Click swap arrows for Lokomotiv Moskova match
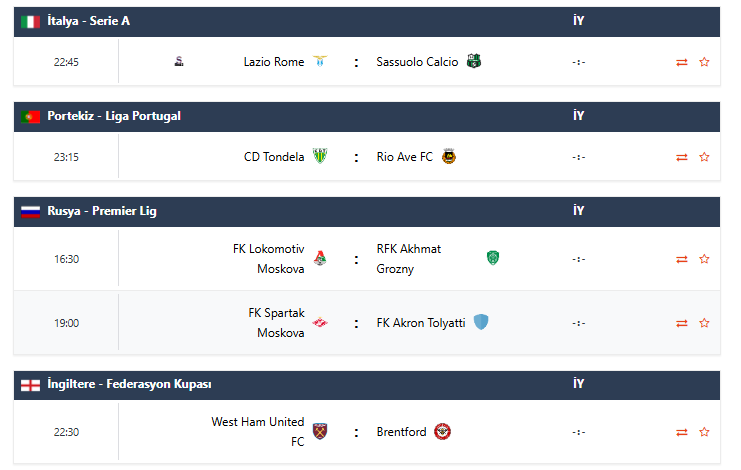The image size is (741, 470). (x=682, y=259)
